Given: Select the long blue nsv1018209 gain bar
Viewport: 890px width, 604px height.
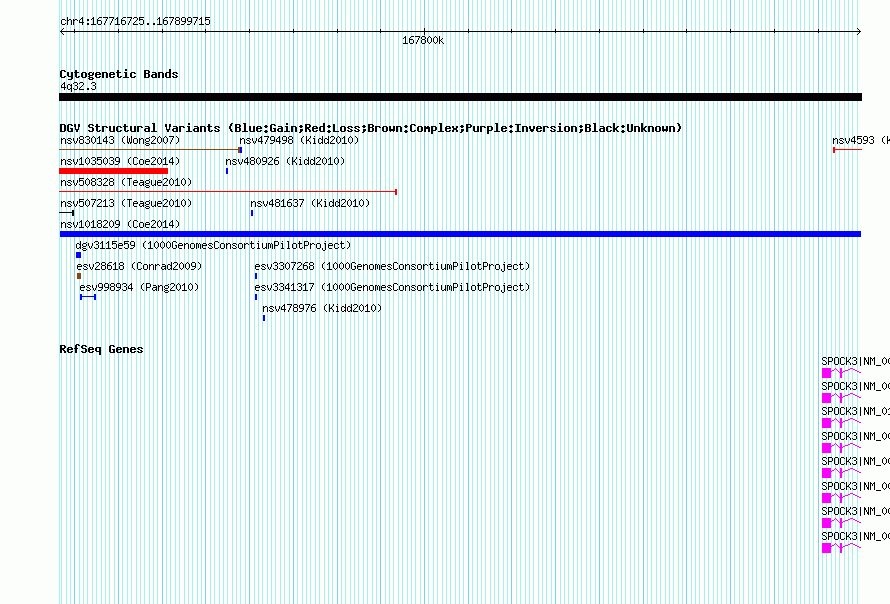Looking at the screenshot, I should pyautogui.click(x=460, y=234).
